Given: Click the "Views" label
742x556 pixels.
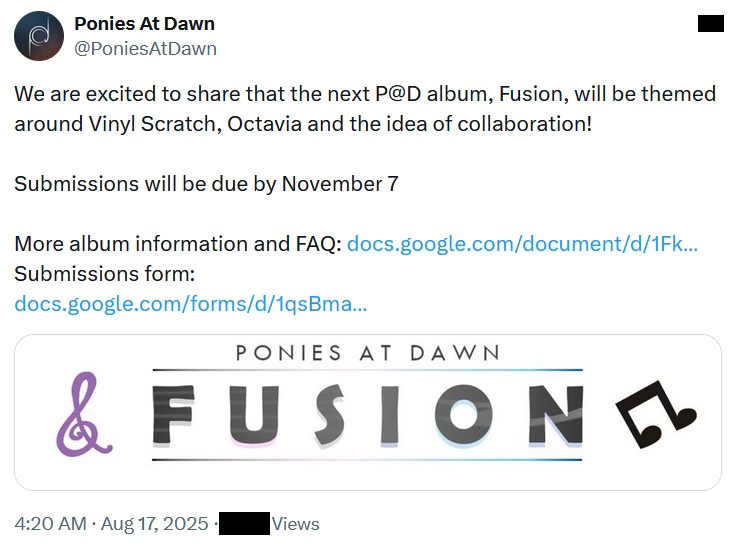Looking at the screenshot, I should click(295, 523).
